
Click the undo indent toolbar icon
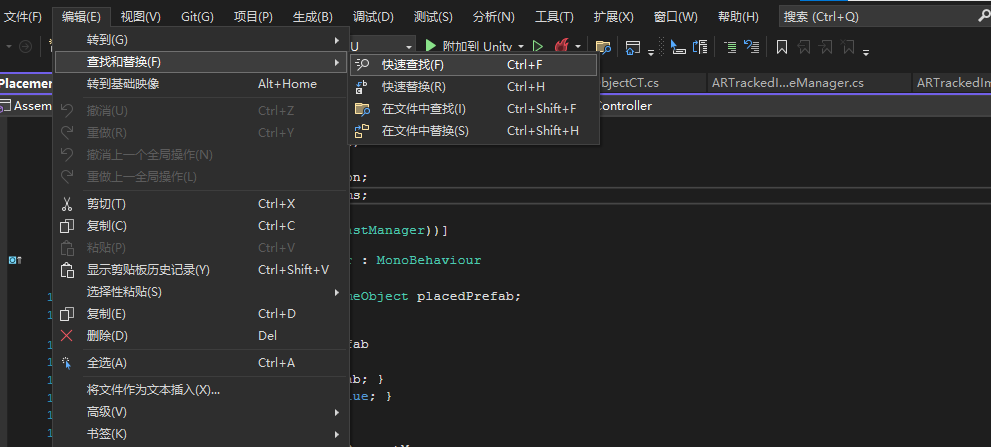pos(751,46)
